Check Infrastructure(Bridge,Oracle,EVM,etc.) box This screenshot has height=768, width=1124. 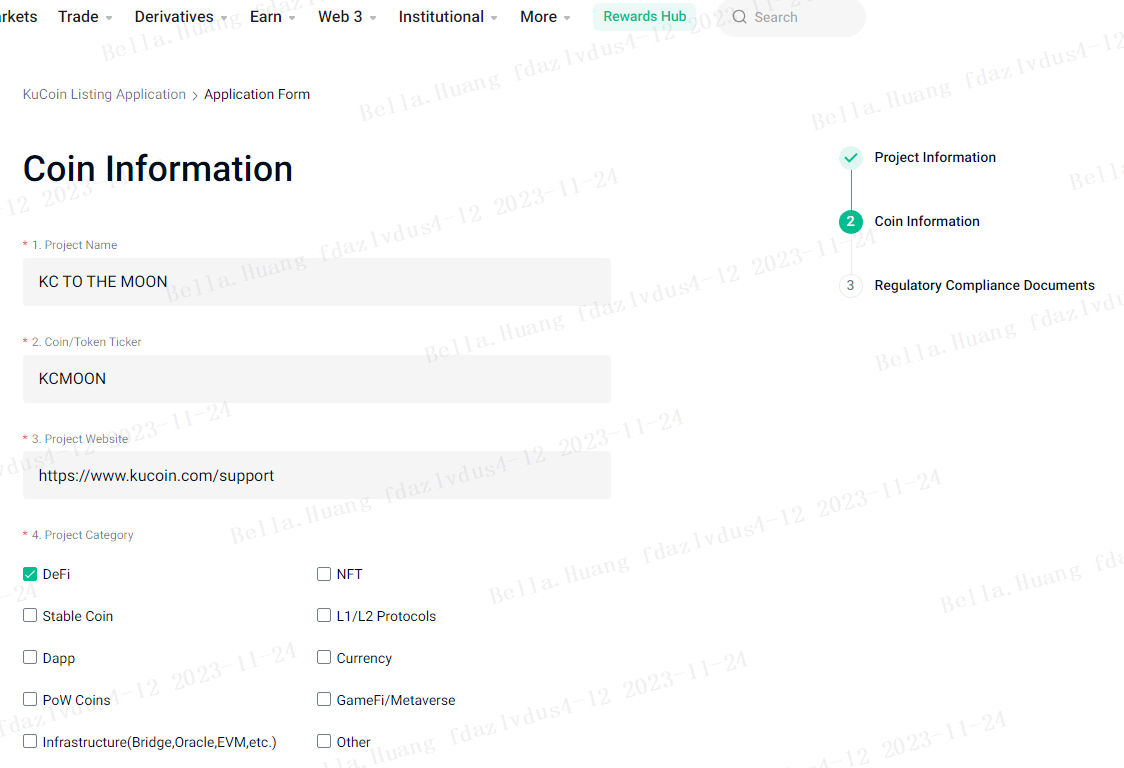pyautogui.click(x=30, y=741)
